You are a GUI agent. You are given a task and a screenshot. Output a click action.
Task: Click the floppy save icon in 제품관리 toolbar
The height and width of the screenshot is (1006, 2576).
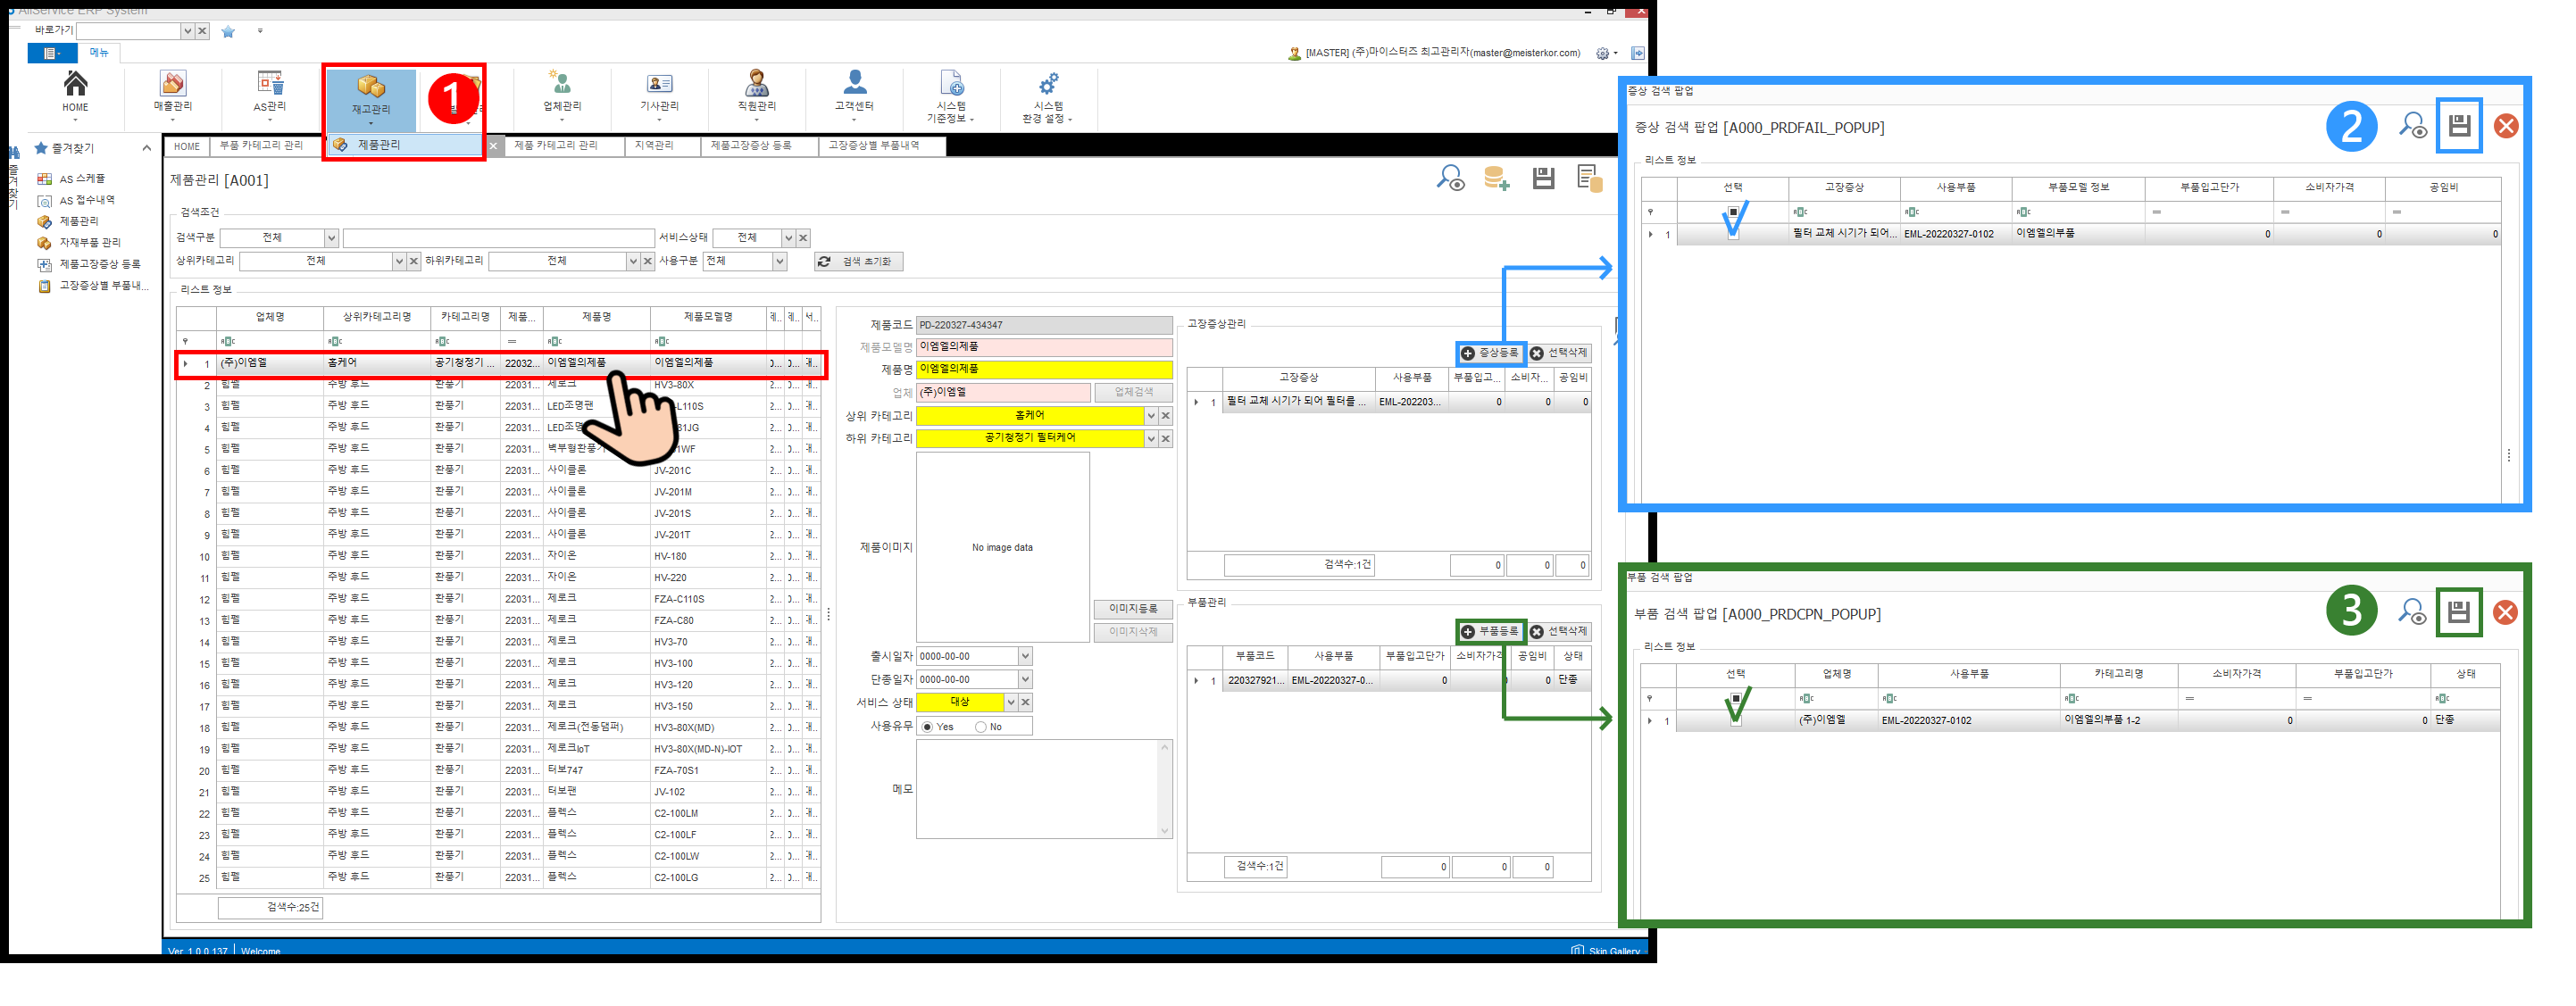[1543, 179]
